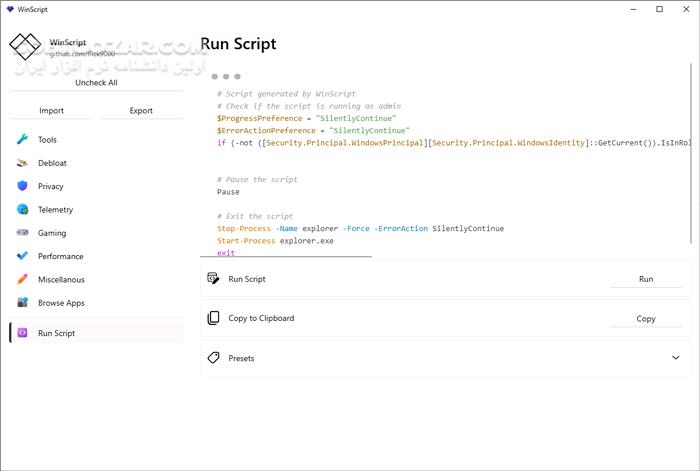Open the Gaming page
Viewport: 700px width, 471px height.
96,233
